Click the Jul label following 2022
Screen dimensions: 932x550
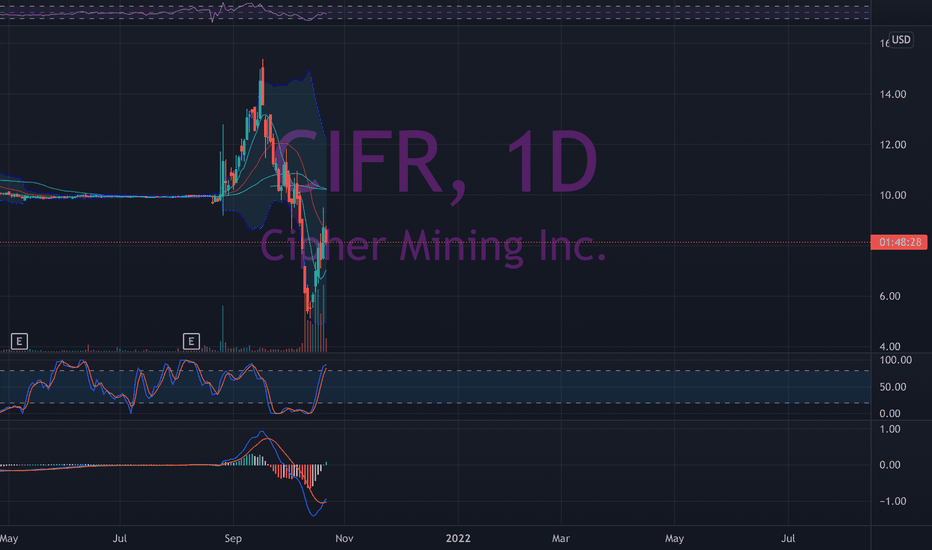click(788, 538)
